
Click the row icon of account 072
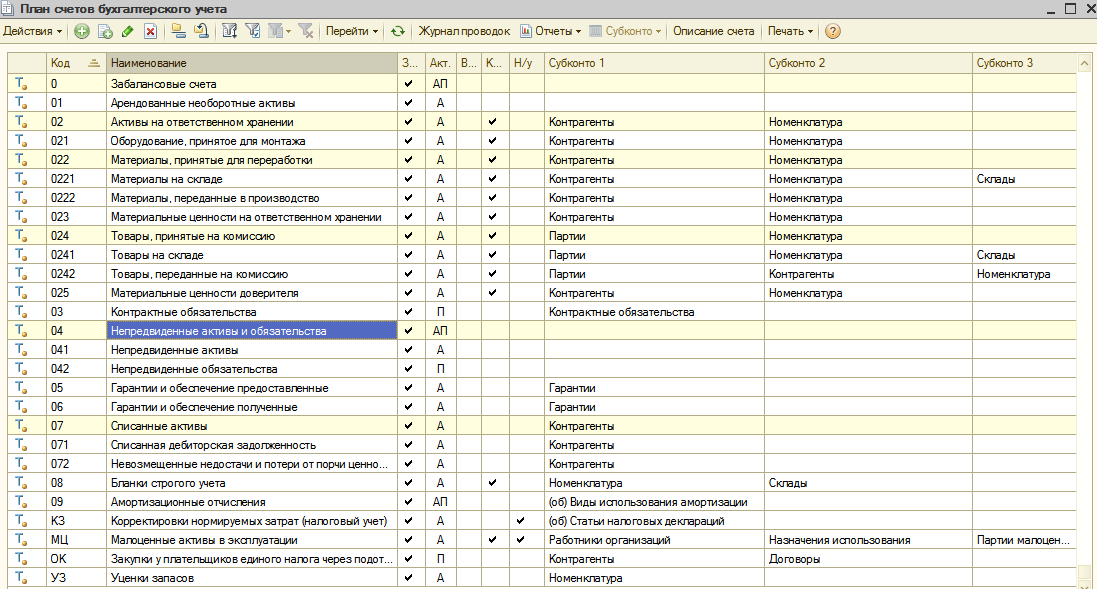pos(22,464)
